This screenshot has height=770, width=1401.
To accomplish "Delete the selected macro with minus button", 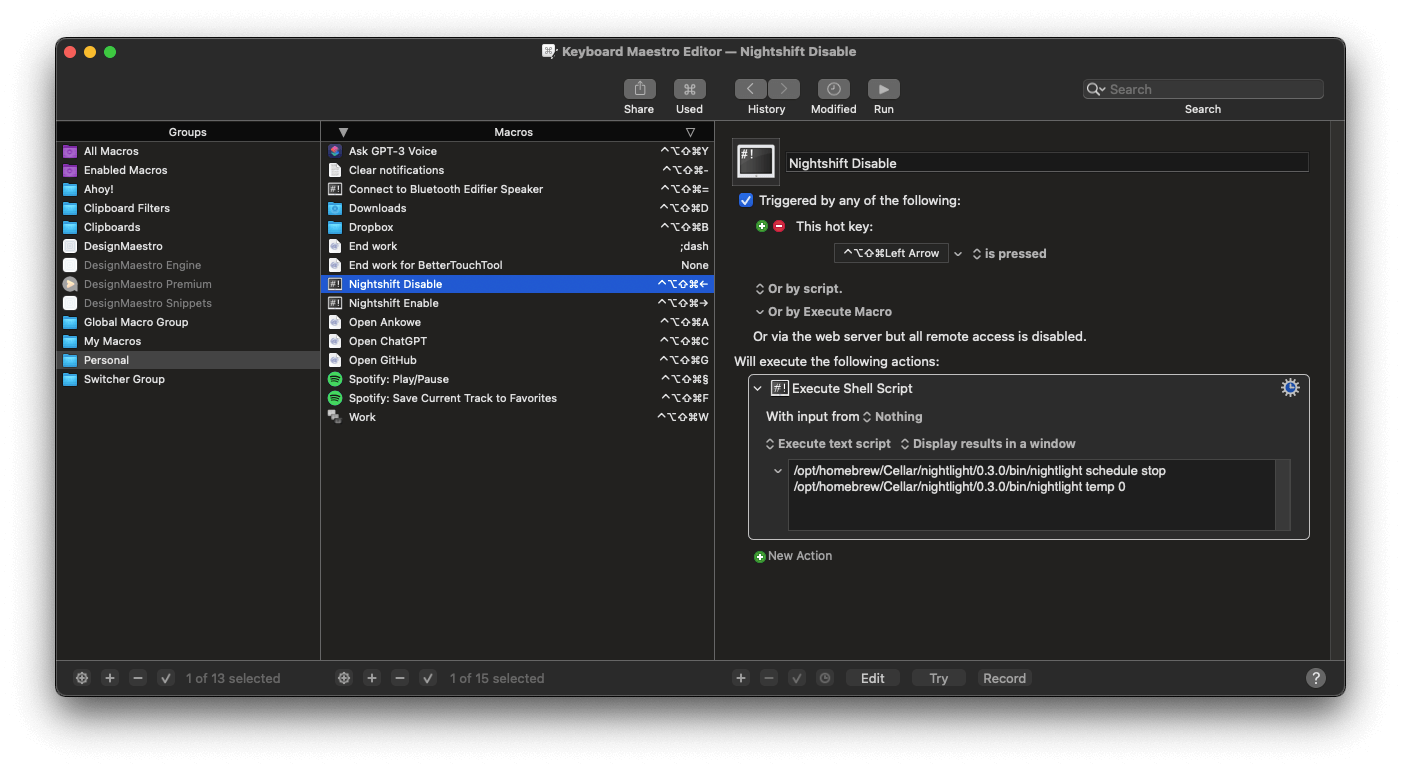I will 400,678.
